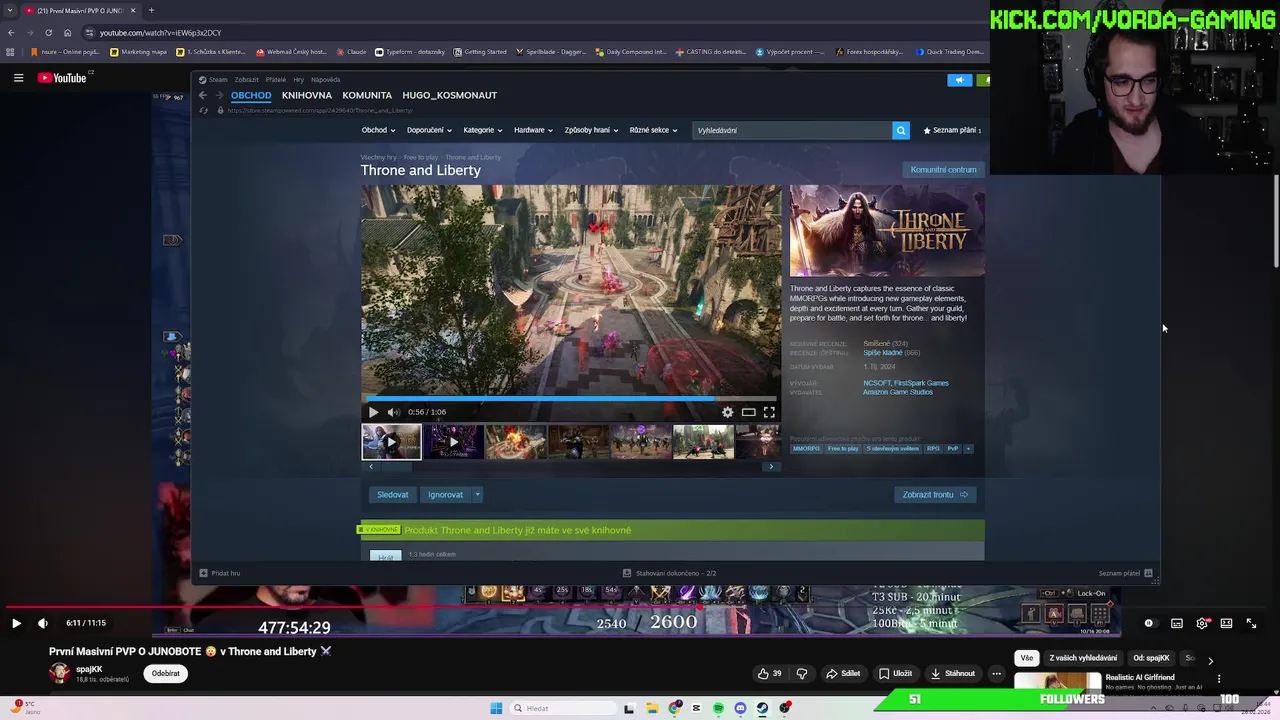The height and width of the screenshot is (720, 1280).
Task: Click the MMORPG tag
Action: coord(806,448)
